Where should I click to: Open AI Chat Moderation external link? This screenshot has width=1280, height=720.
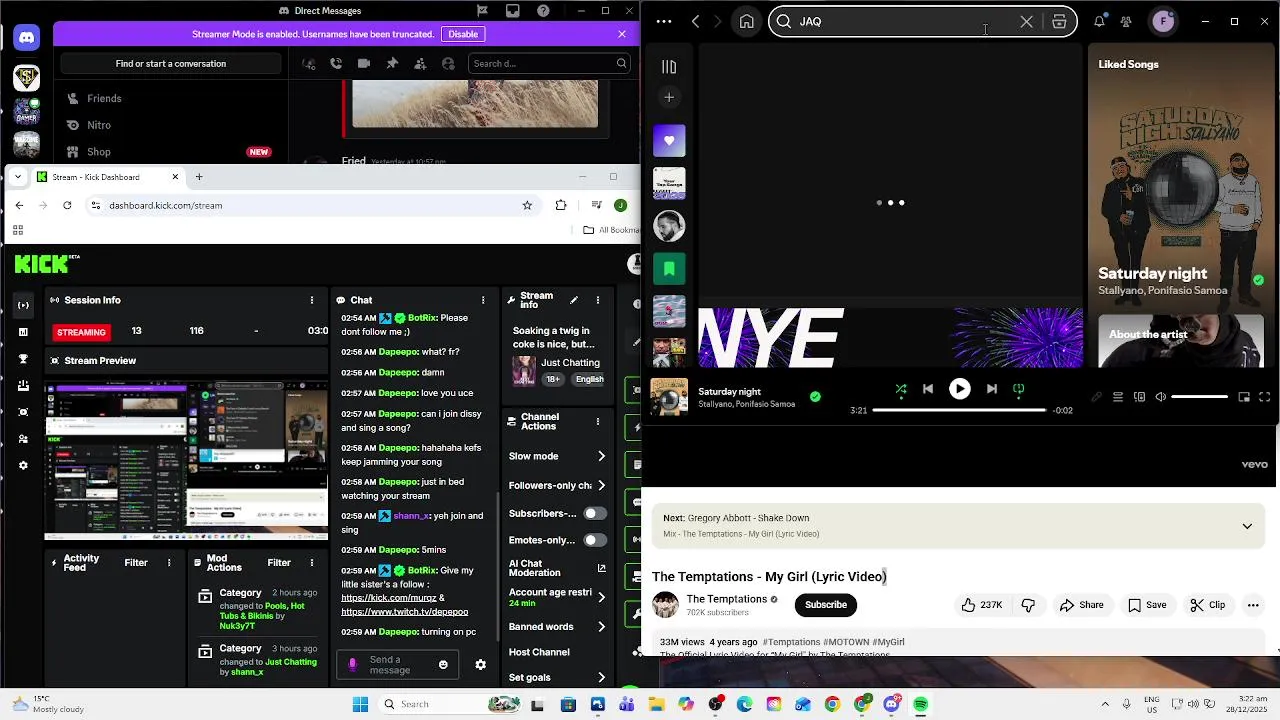click(x=601, y=568)
